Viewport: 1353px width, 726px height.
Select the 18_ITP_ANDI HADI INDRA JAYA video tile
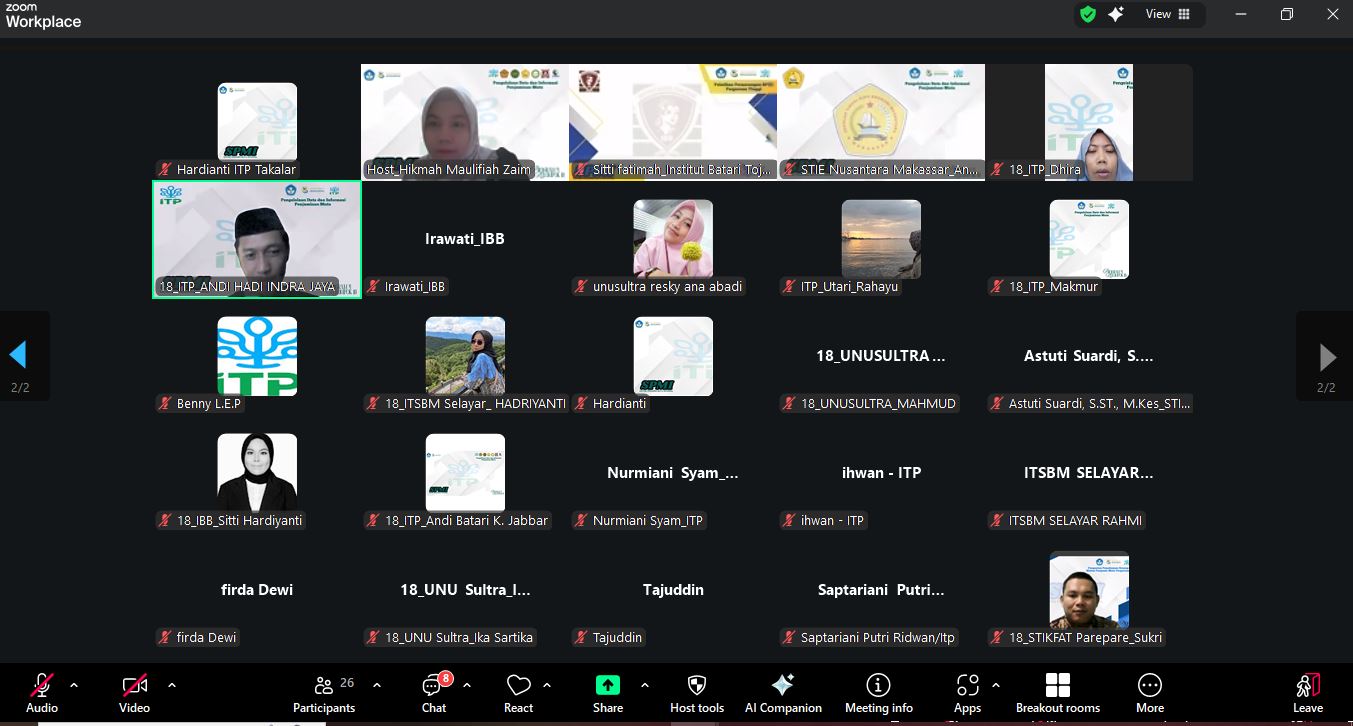point(257,240)
